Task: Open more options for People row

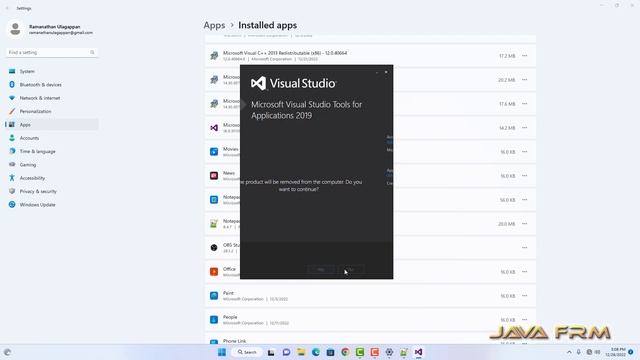Action: click(524, 320)
